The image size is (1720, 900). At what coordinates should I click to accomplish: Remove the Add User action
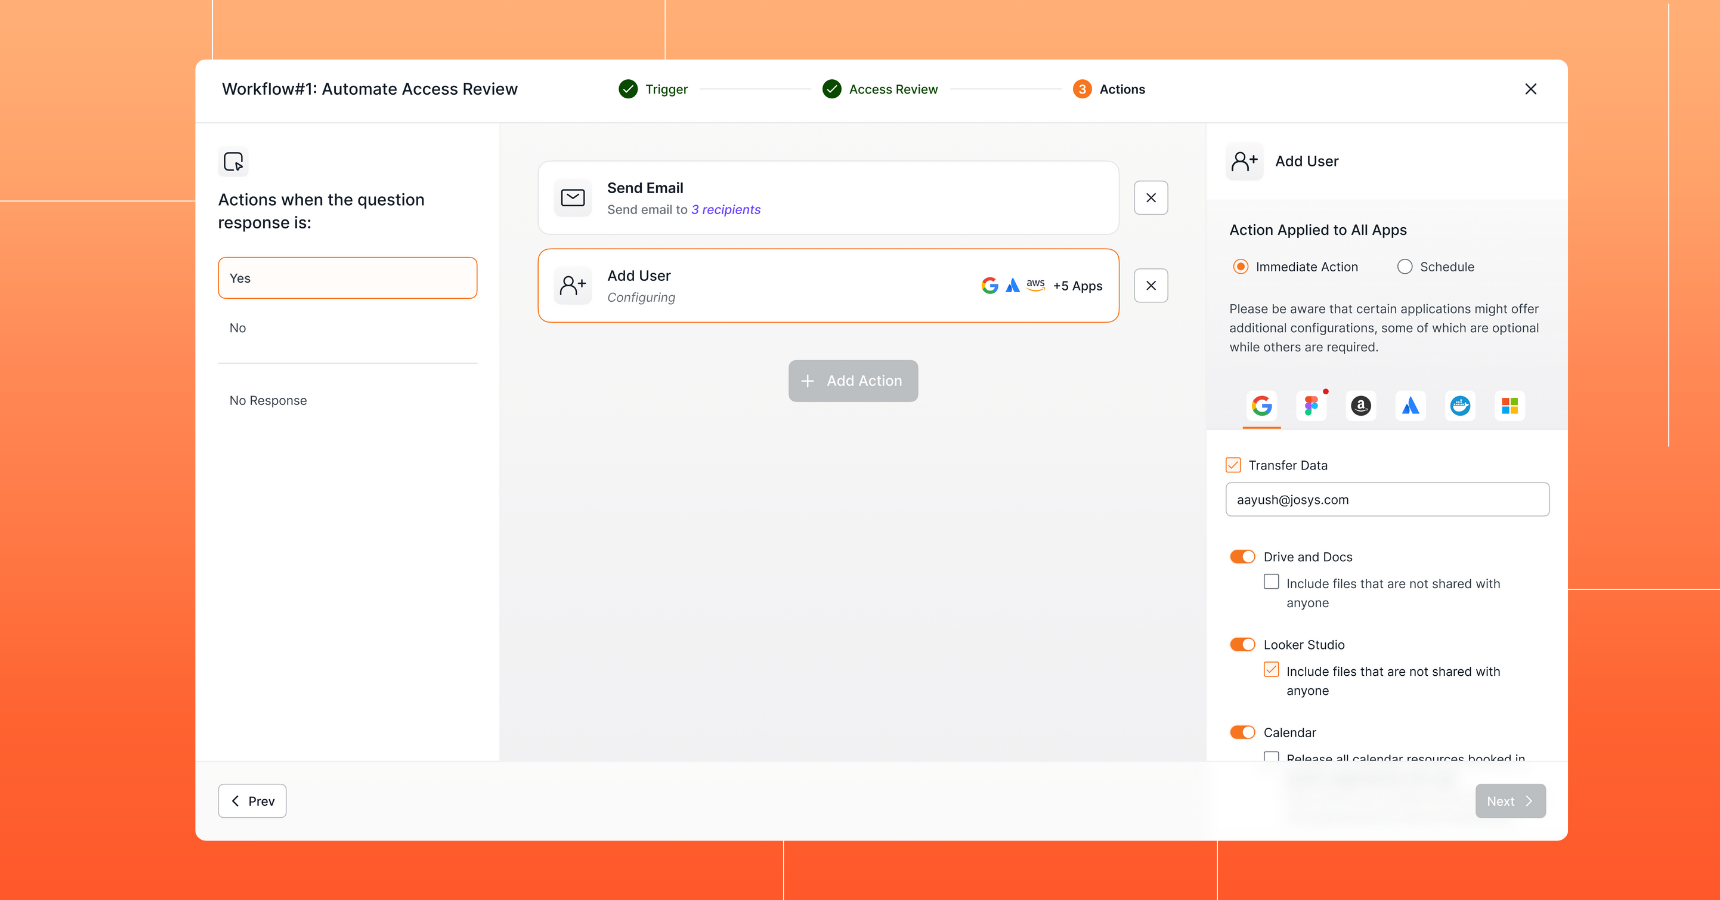click(x=1151, y=286)
